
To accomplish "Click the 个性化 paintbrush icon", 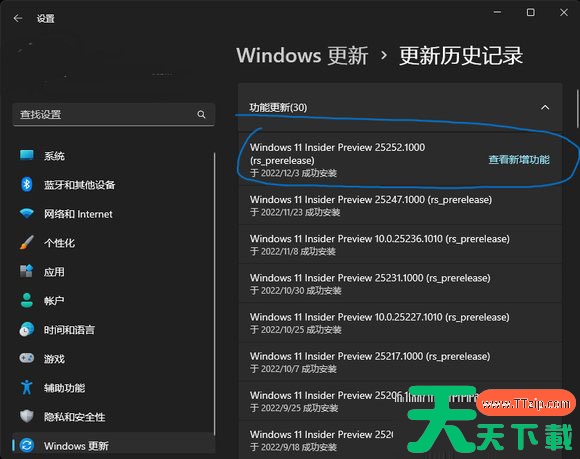I will (x=27, y=242).
